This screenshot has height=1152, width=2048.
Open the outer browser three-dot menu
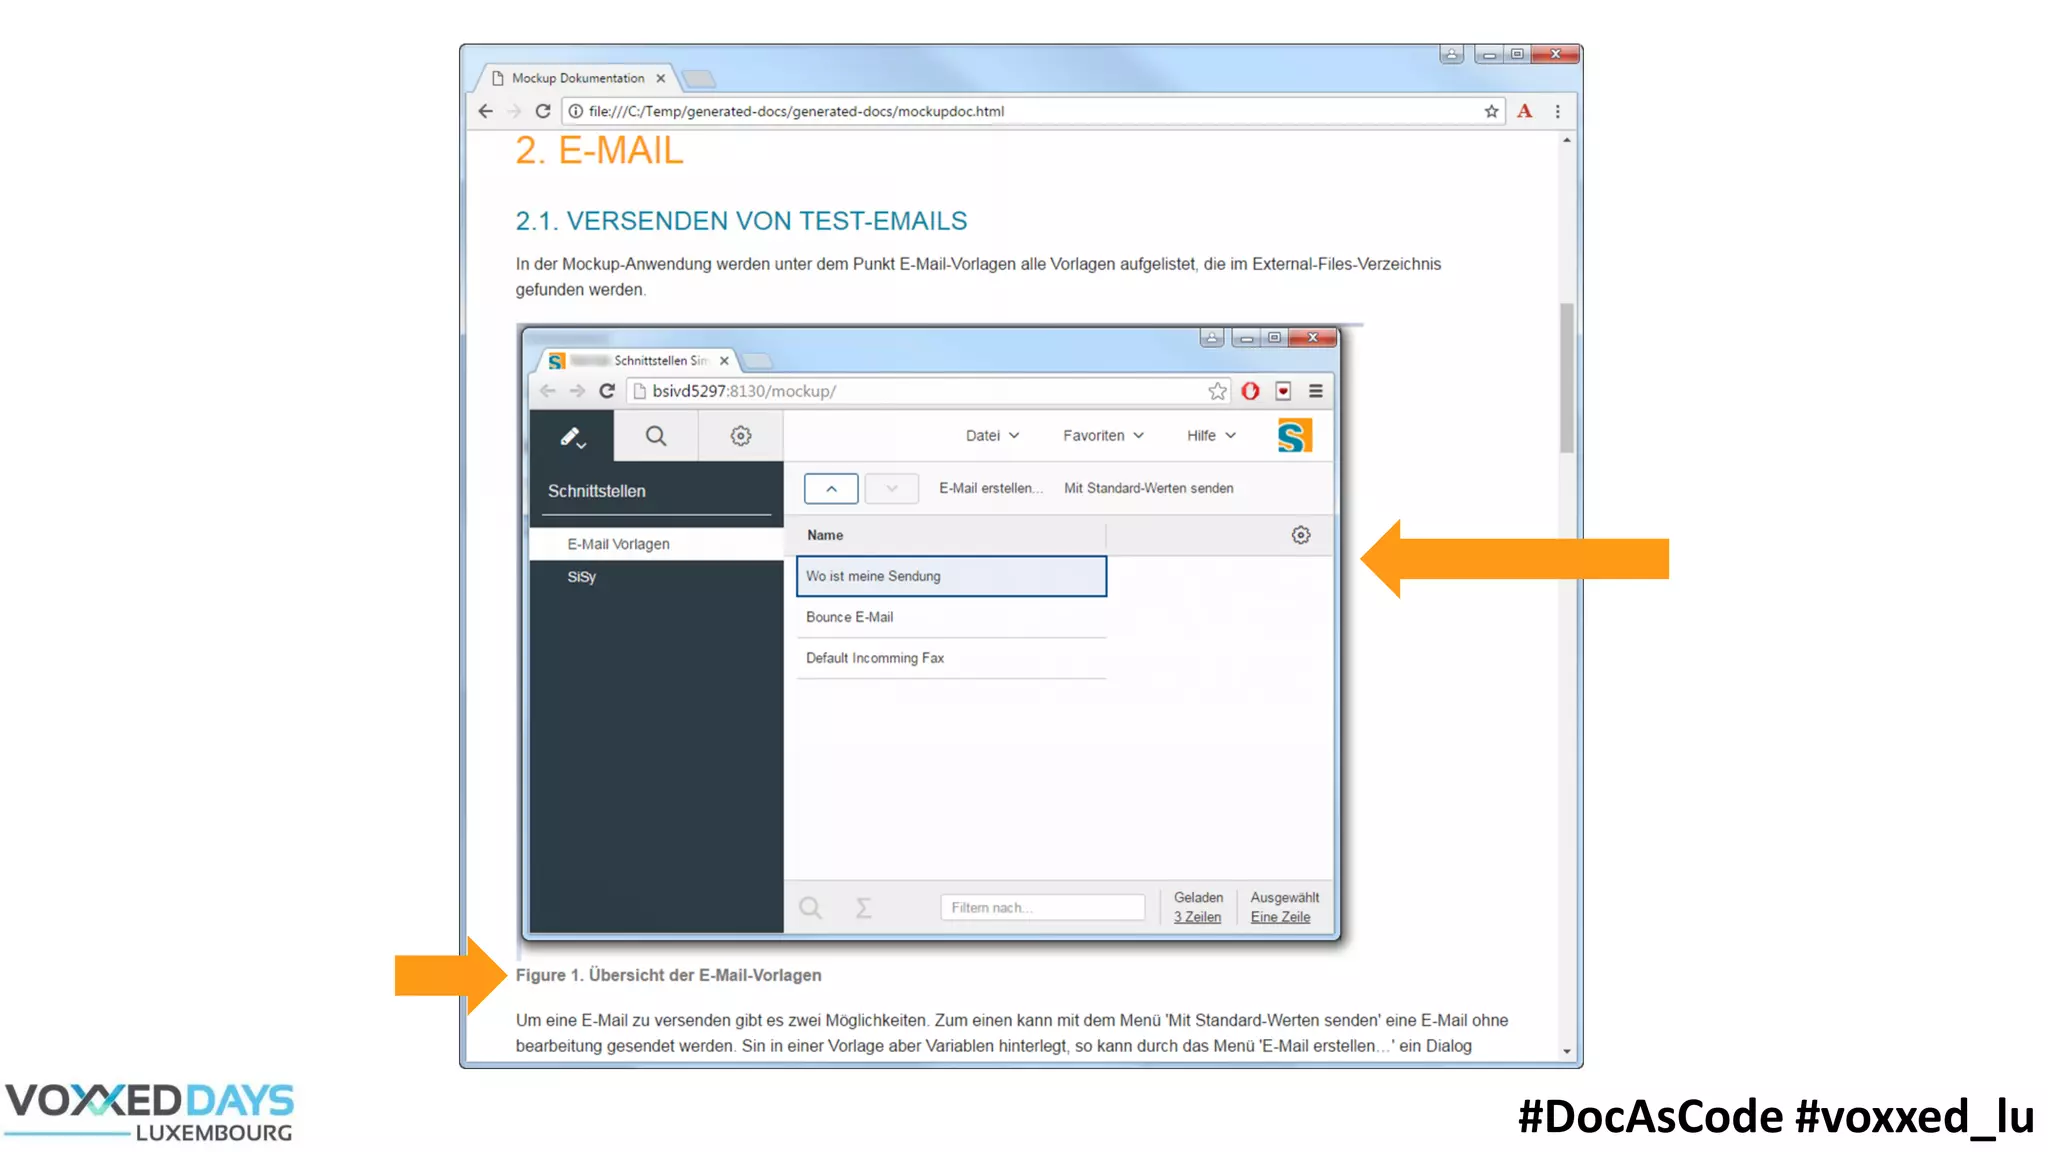click(x=1557, y=111)
